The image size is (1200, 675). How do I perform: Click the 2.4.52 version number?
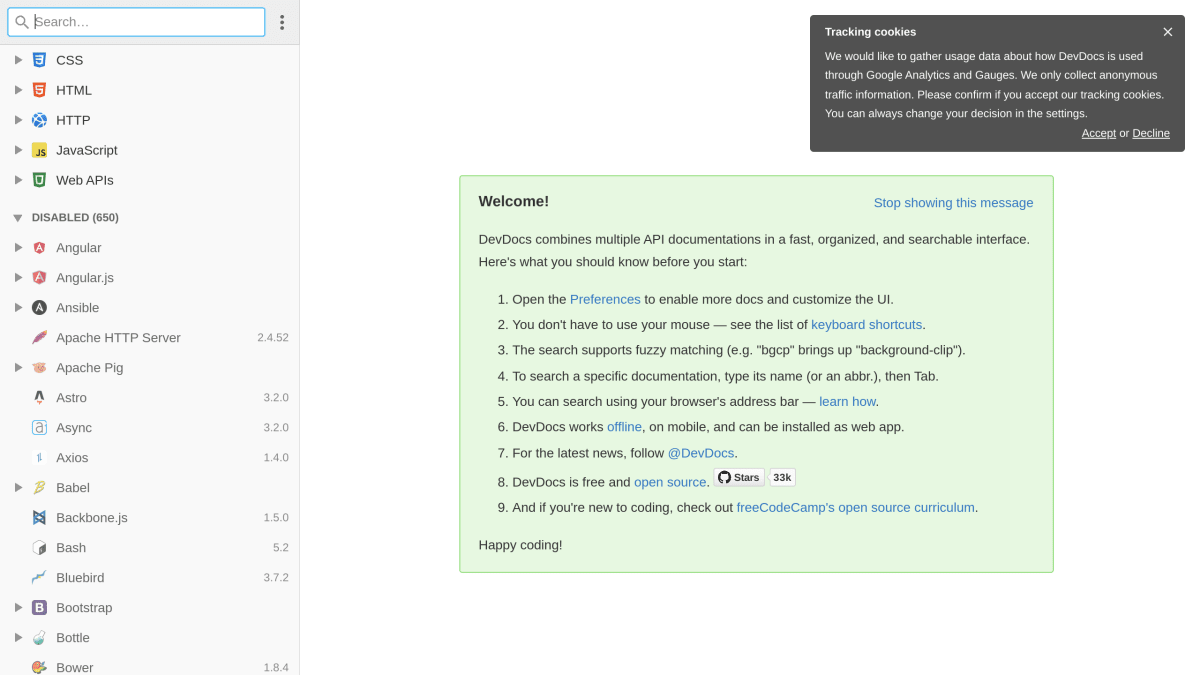(x=273, y=338)
